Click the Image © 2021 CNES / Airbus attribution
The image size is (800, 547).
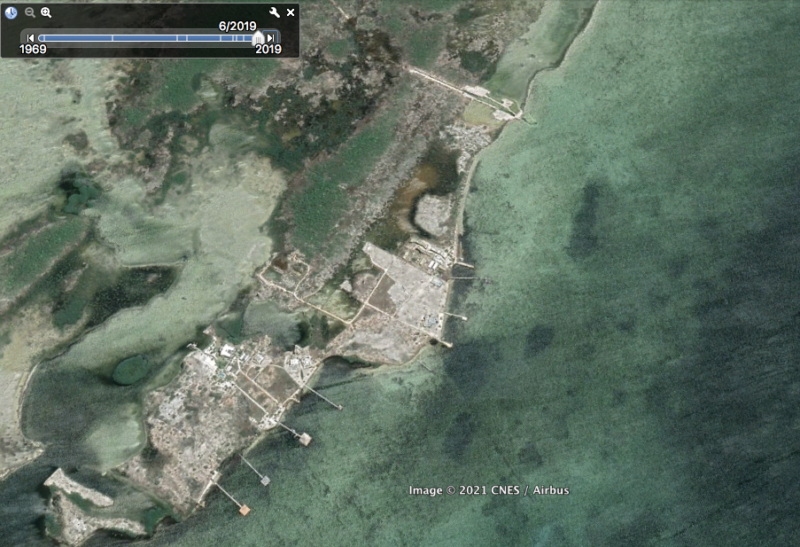[489, 490]
